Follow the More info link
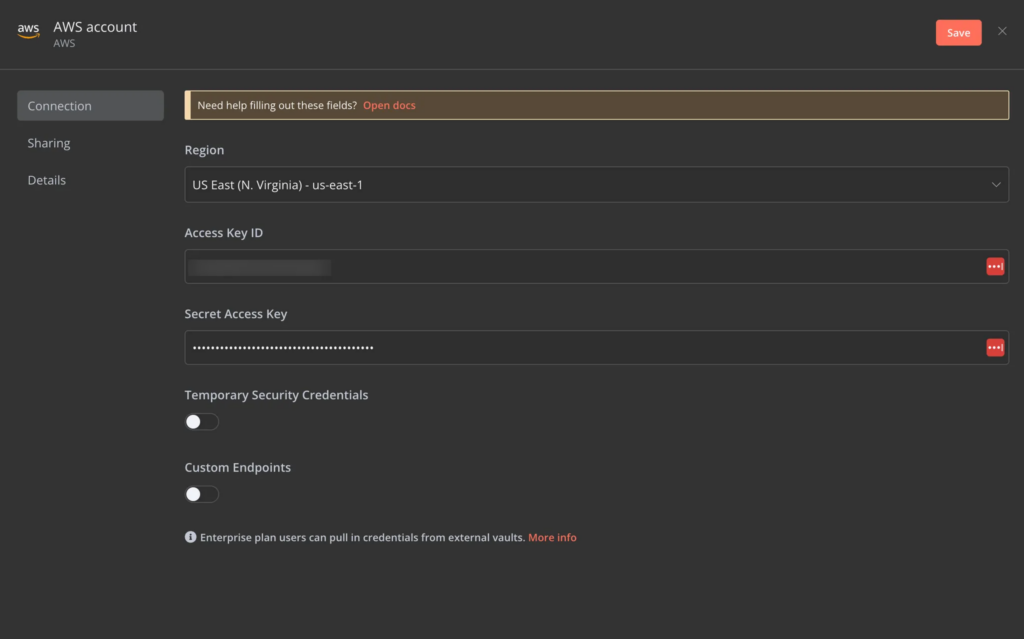 552,538
